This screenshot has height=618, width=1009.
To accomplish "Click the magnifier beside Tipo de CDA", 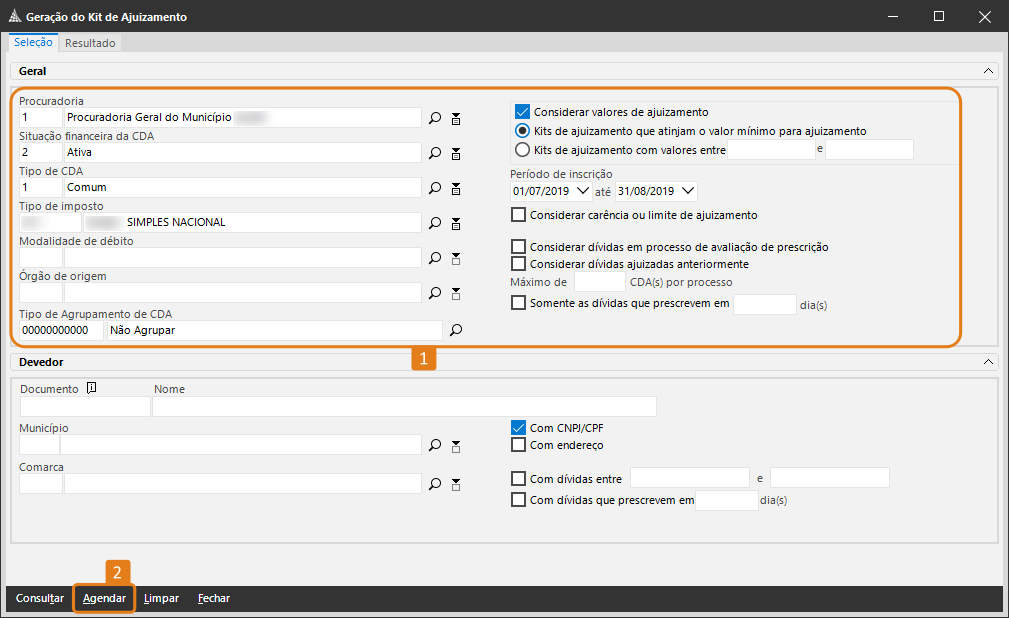I will (435, 188).
